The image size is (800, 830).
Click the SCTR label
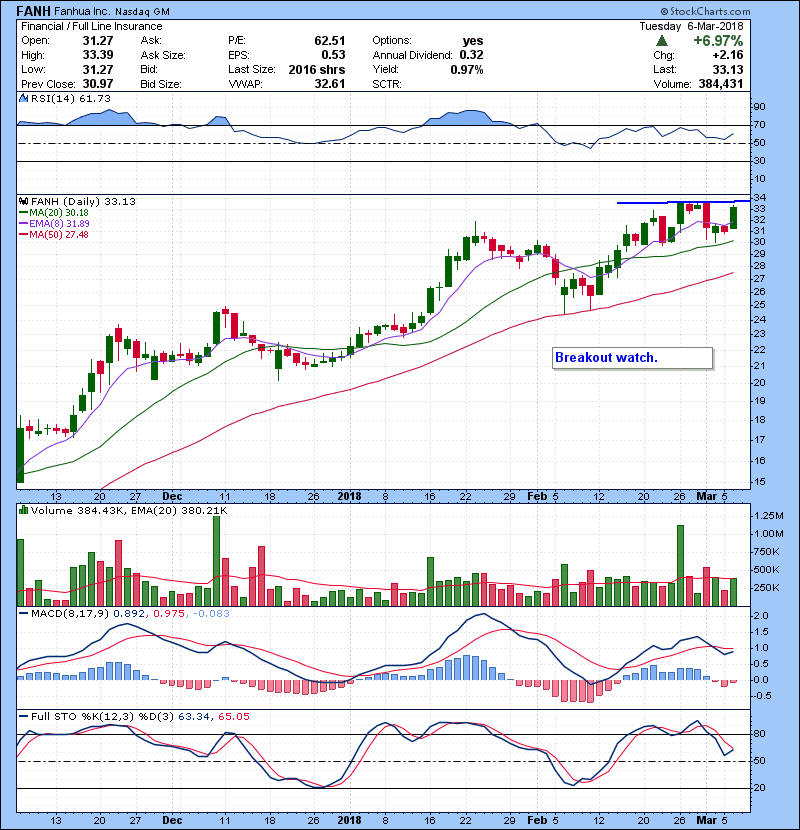pos(387,84)
